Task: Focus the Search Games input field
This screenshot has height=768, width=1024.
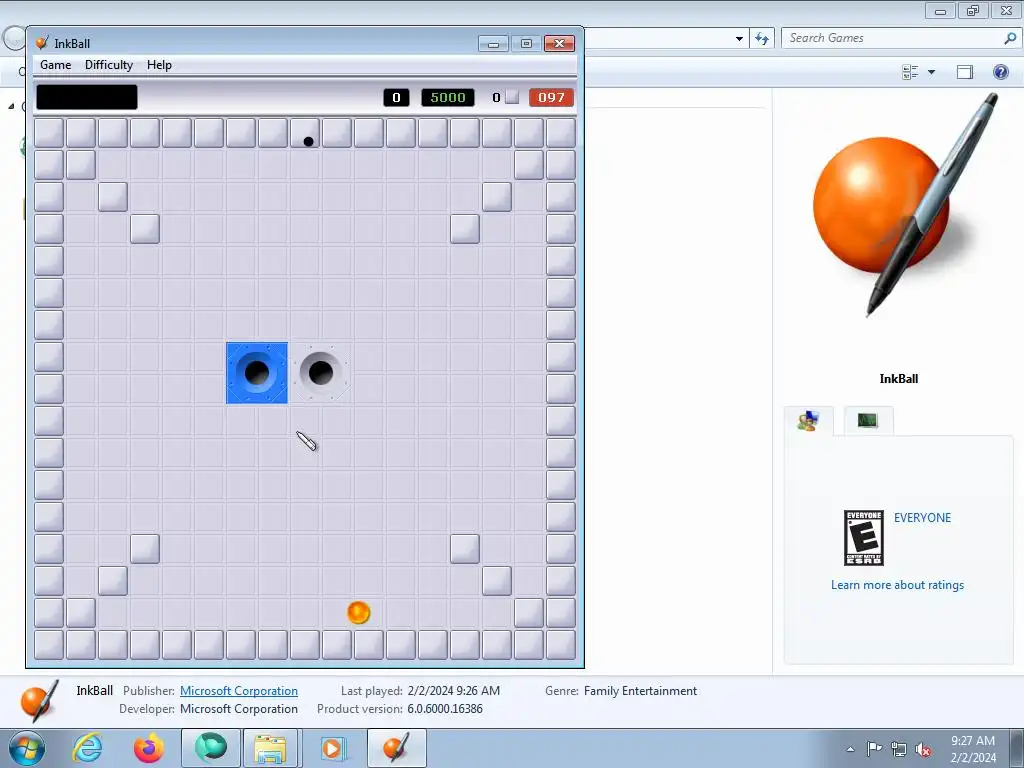Action: pos(893,38)
